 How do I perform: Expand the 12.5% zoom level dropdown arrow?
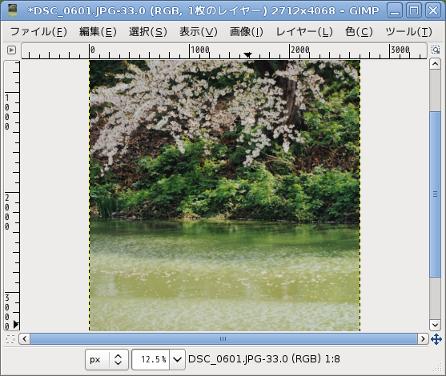[177, 360]
